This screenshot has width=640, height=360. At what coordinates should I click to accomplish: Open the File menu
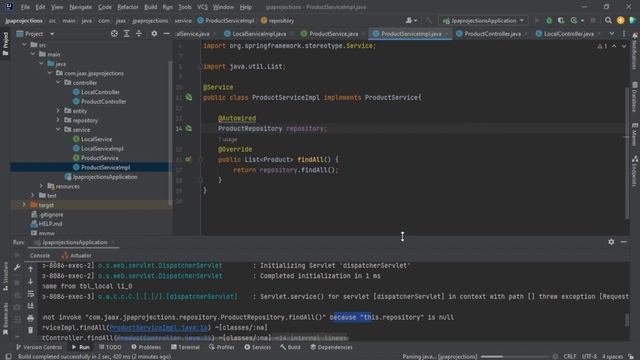pos(25,7)
